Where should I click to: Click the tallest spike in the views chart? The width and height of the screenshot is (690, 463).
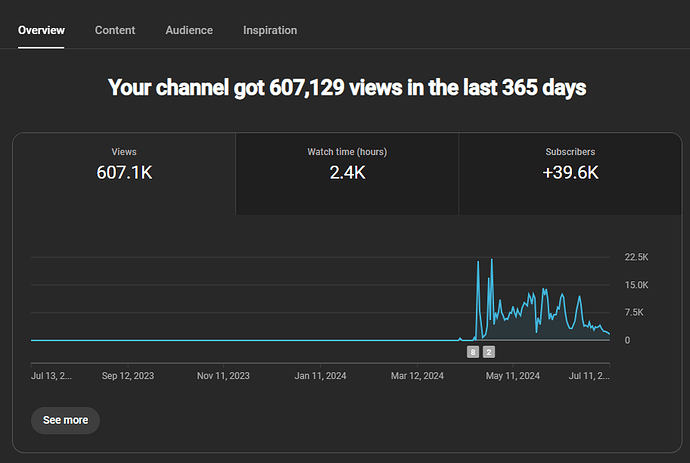491,262
